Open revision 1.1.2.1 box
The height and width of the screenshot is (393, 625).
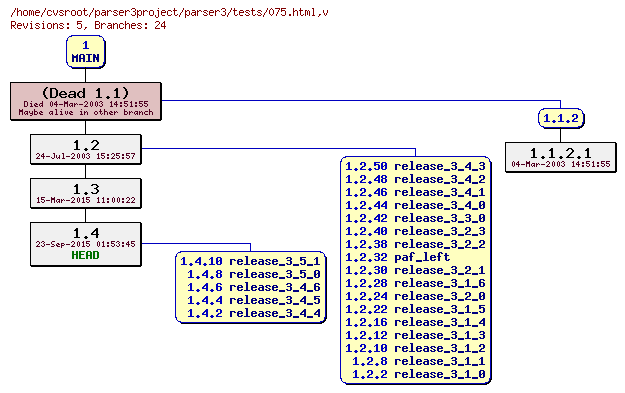coord(561,157)
